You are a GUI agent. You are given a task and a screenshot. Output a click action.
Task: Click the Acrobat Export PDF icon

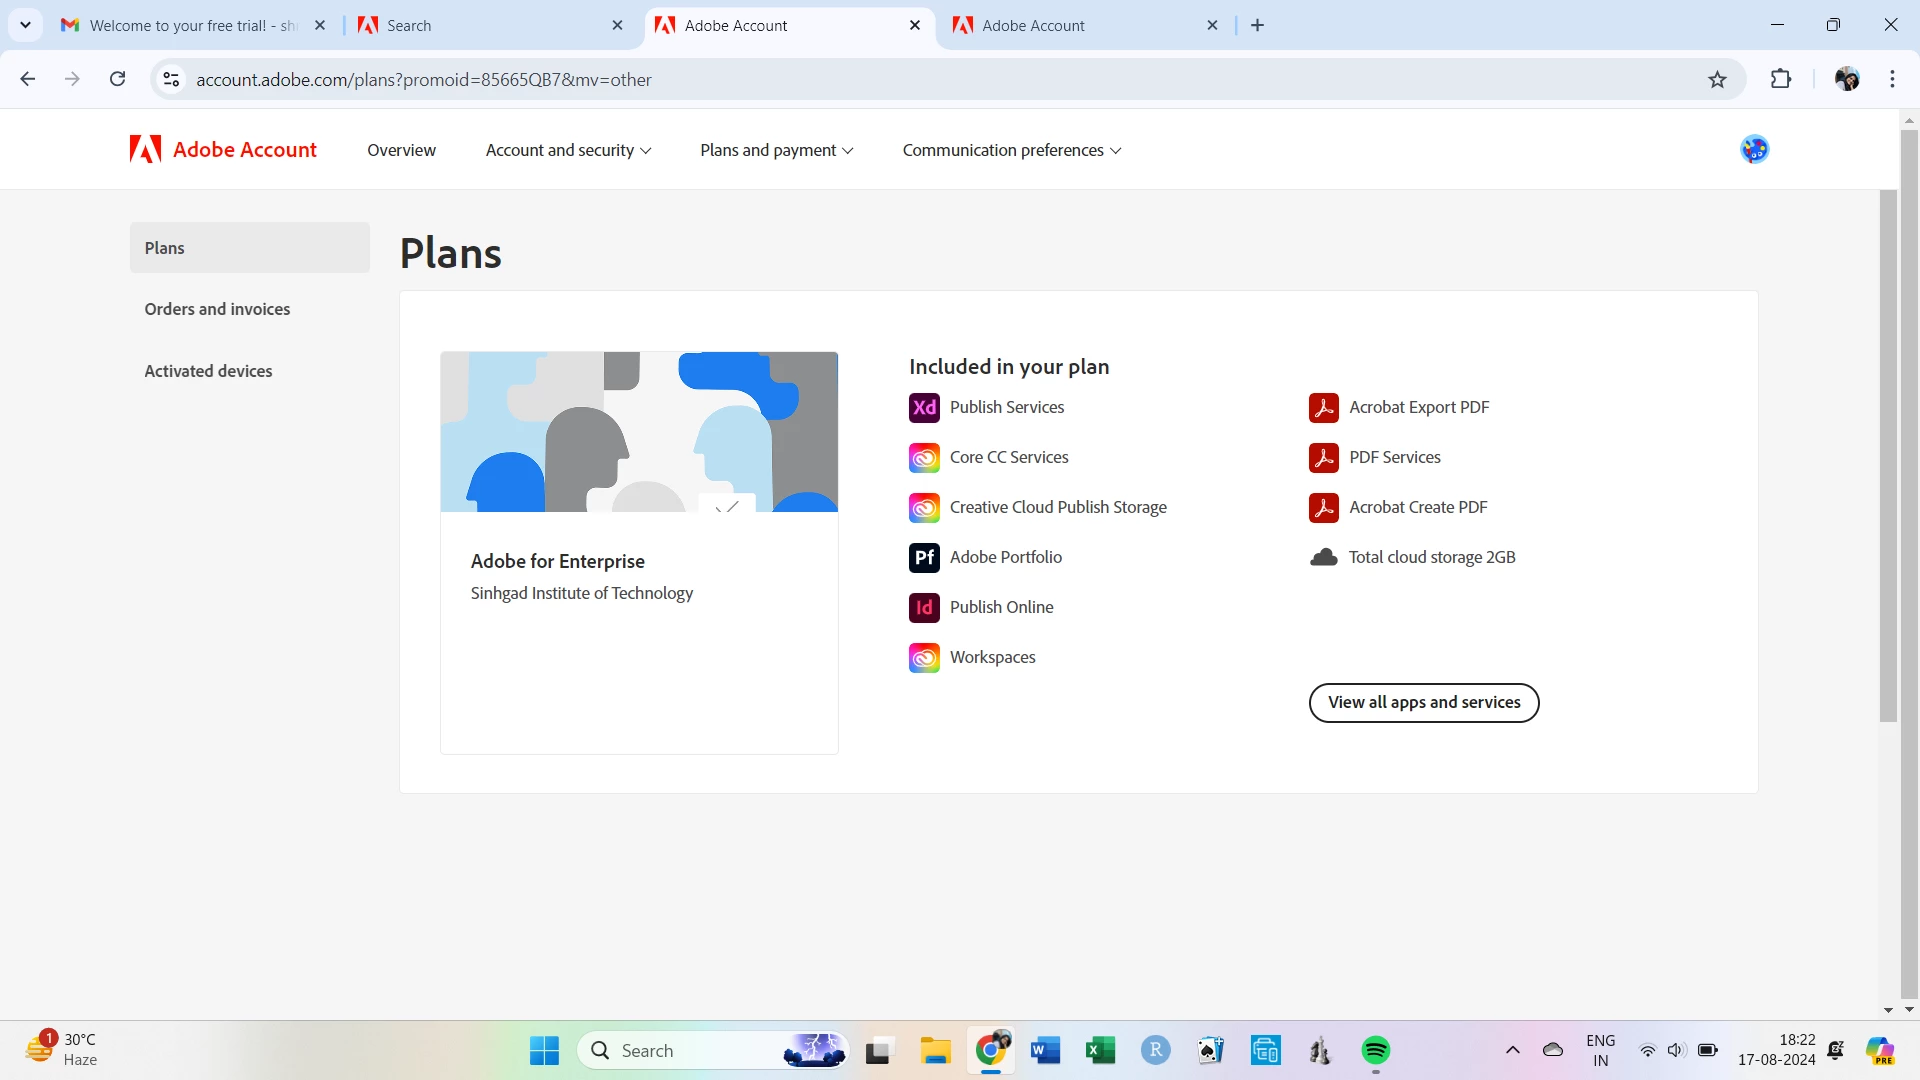tap(1323, 408)
